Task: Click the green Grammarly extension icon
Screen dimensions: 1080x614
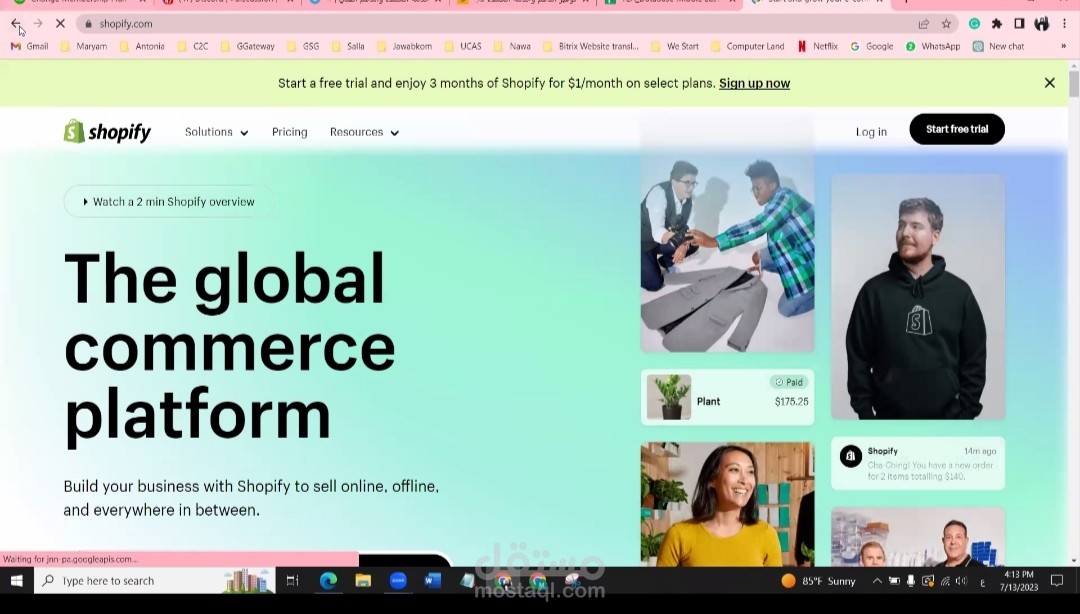Action: [974, 24]
